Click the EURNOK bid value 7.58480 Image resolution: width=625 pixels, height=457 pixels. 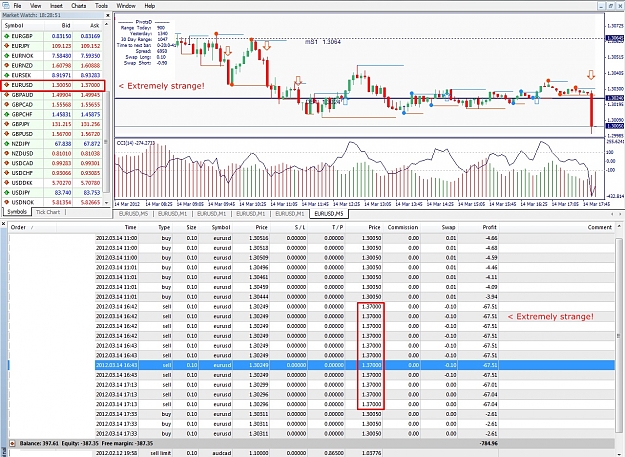pyautogui.click(x=61, y=56)
